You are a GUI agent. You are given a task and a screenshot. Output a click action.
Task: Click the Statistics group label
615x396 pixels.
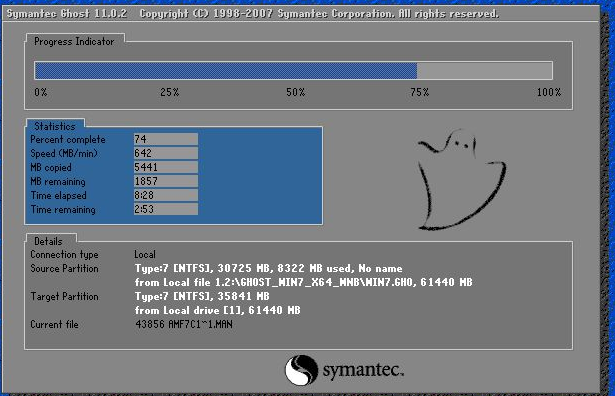point(55,126)
